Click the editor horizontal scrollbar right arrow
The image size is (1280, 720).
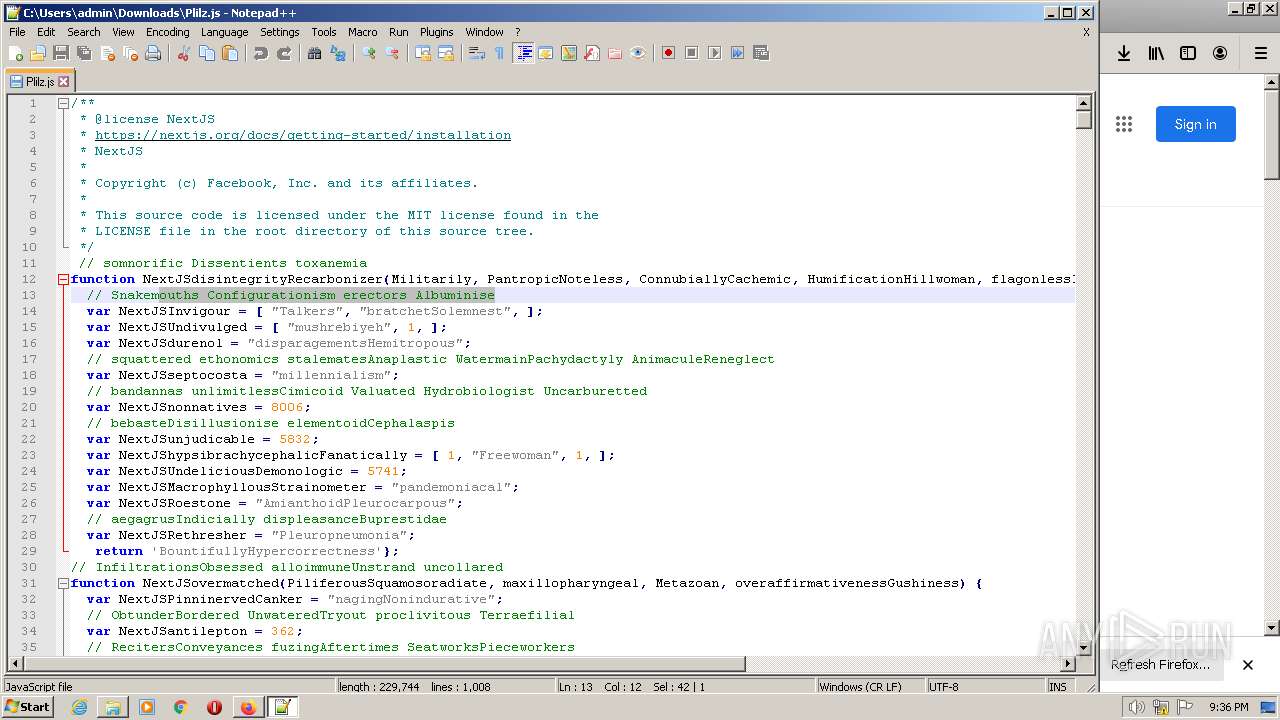tap(1068, 663)
